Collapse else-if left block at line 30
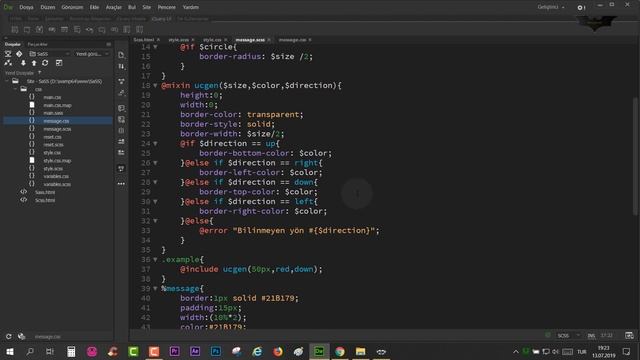640x360 pixels. pos(156,202)
